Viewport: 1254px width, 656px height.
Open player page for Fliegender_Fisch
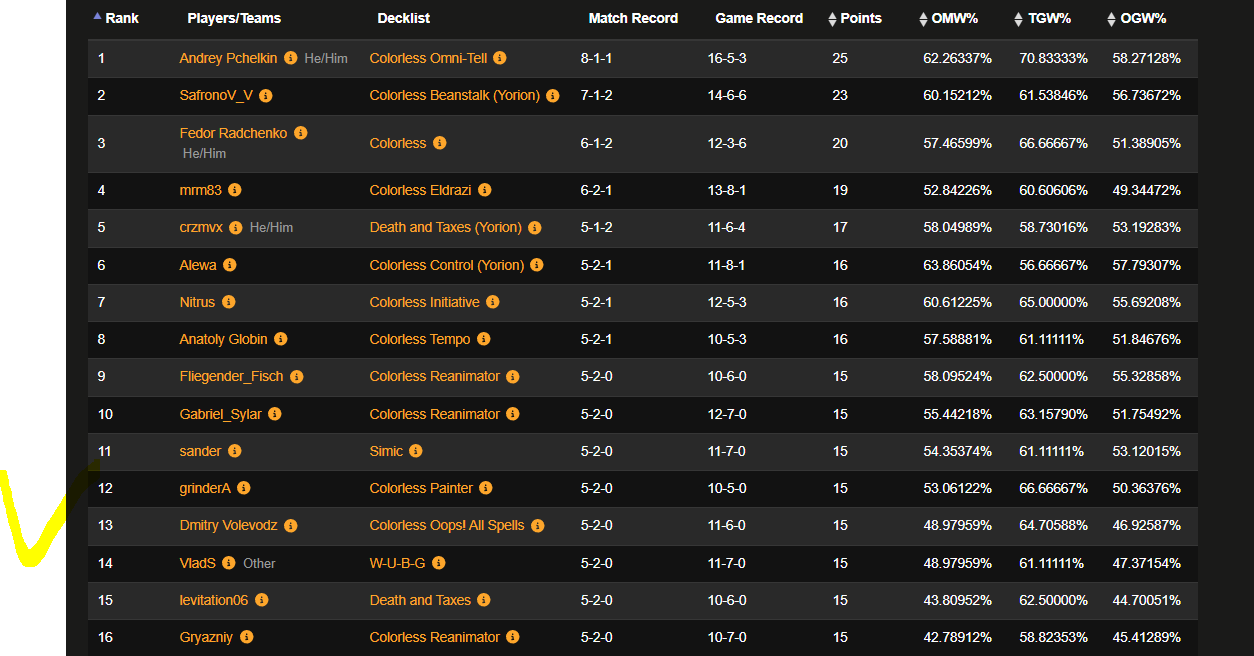pyautogui.click(x=231, y=376)
